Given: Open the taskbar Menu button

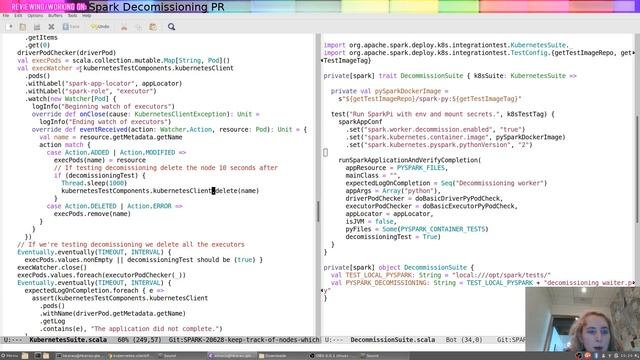Looking at the screenshot, I should pos(10,356).
